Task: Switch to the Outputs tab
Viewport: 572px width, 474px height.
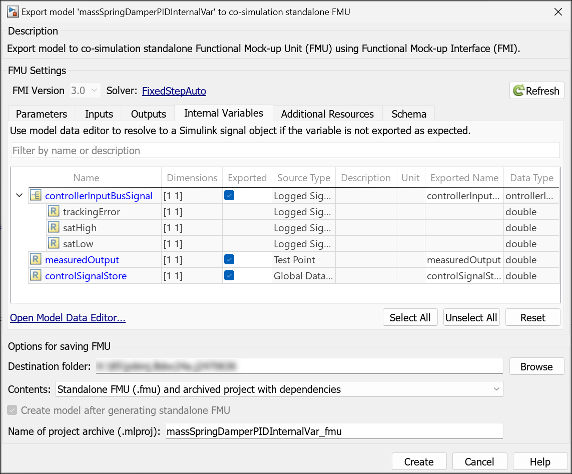Action: 148,114
